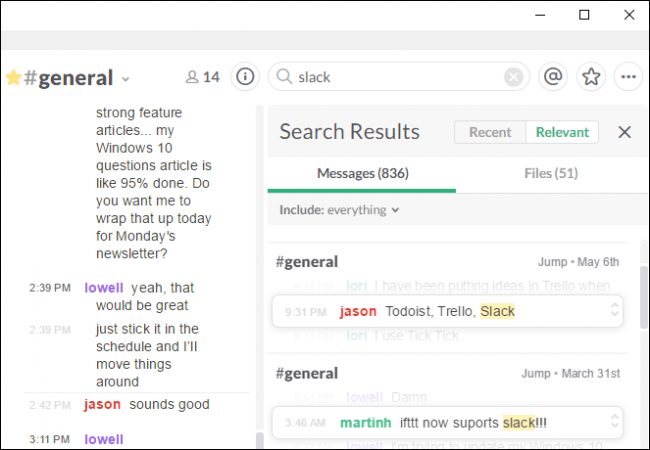
Task: Expand the Include: everything dropdown
Action: (x=339, y=210)
